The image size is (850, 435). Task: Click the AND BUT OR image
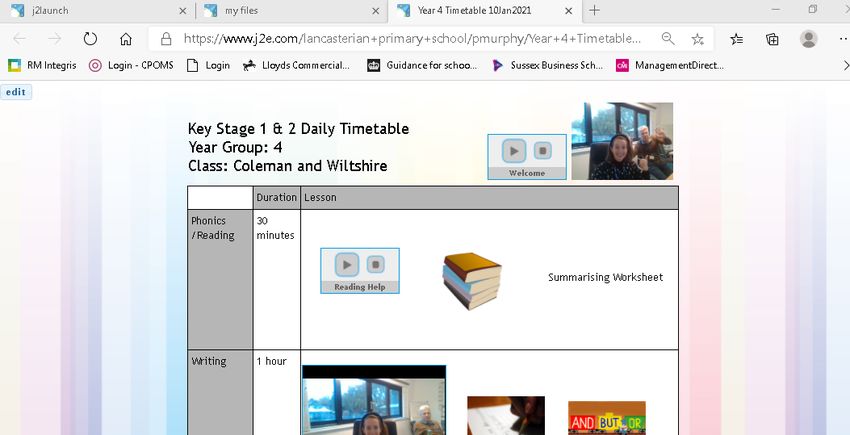[607, 418]
